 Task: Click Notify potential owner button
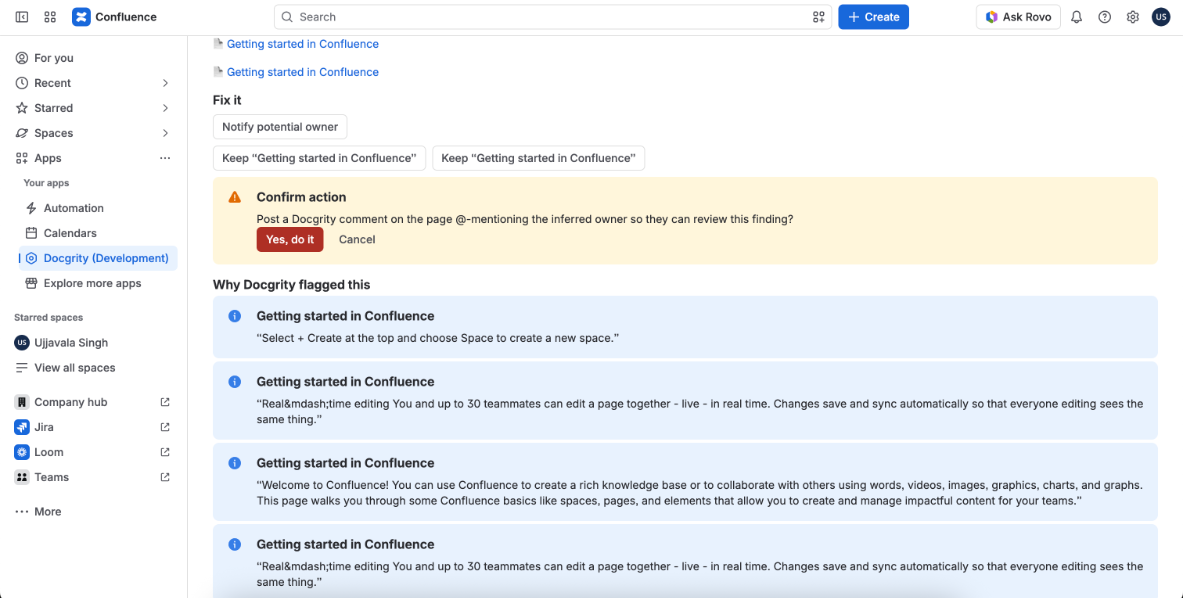(280, 127)
